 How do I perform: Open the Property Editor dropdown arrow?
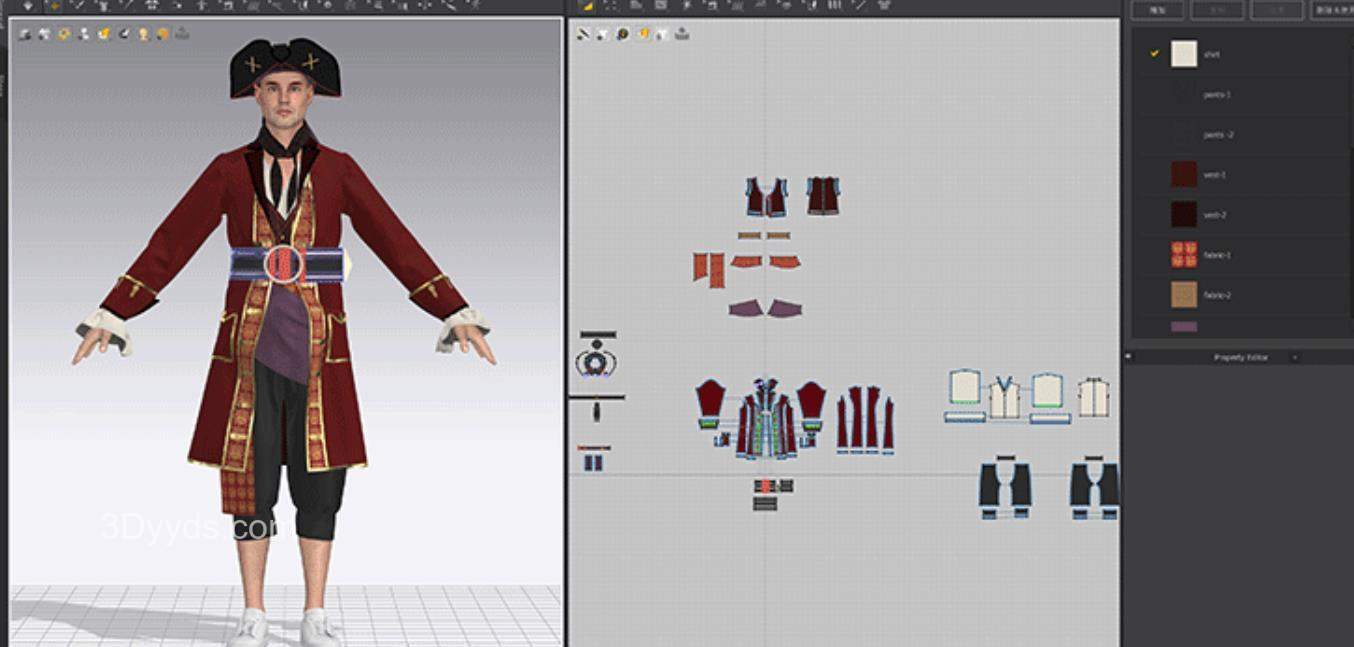[1295, 357]
